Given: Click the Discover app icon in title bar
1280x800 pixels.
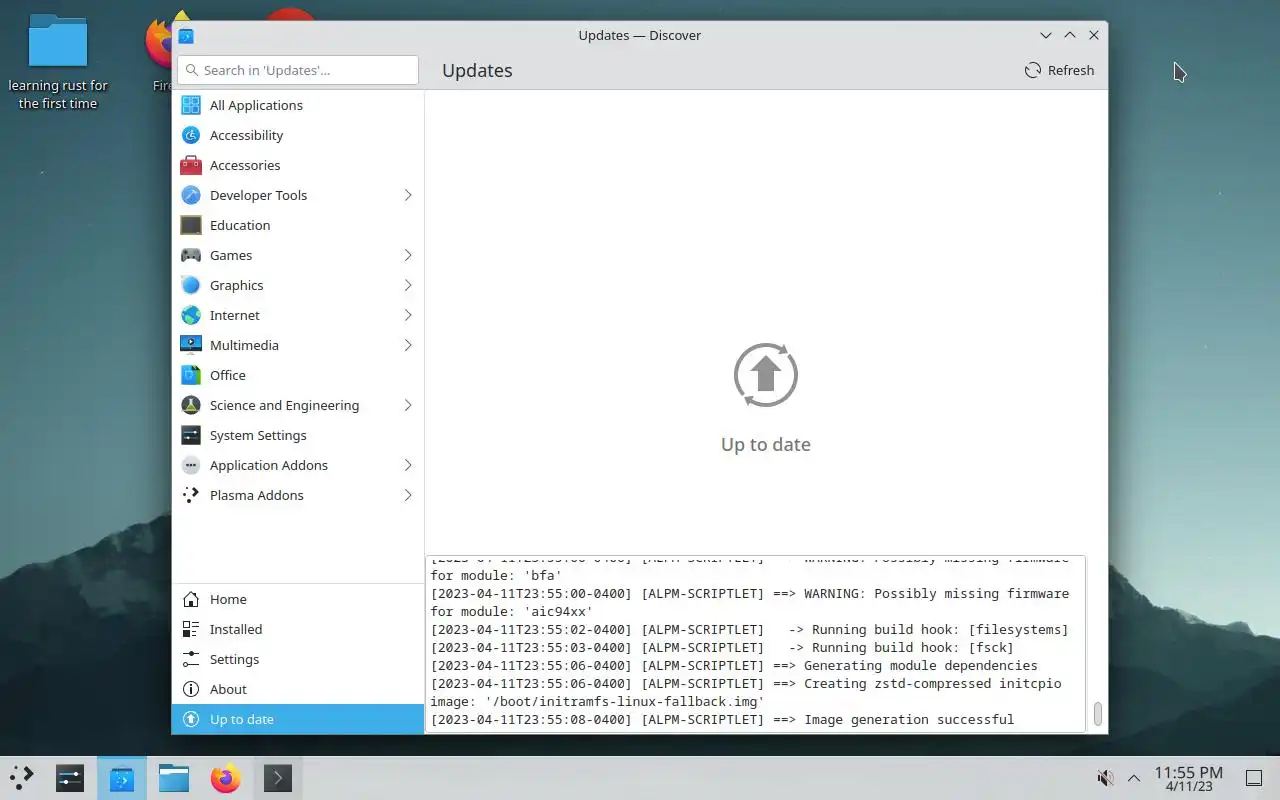Looking at the screenshot, I should point(186,35).
